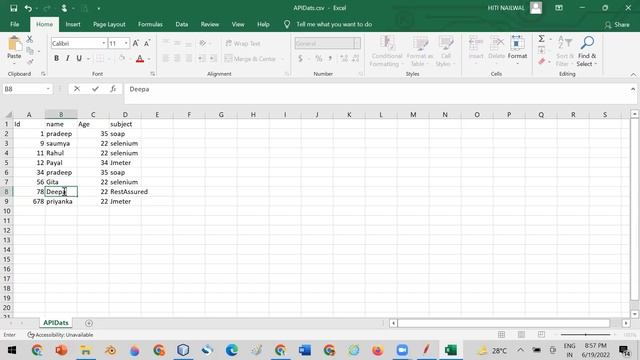Open the View ribbon tab
640x360 pixels.
(238, 24)
